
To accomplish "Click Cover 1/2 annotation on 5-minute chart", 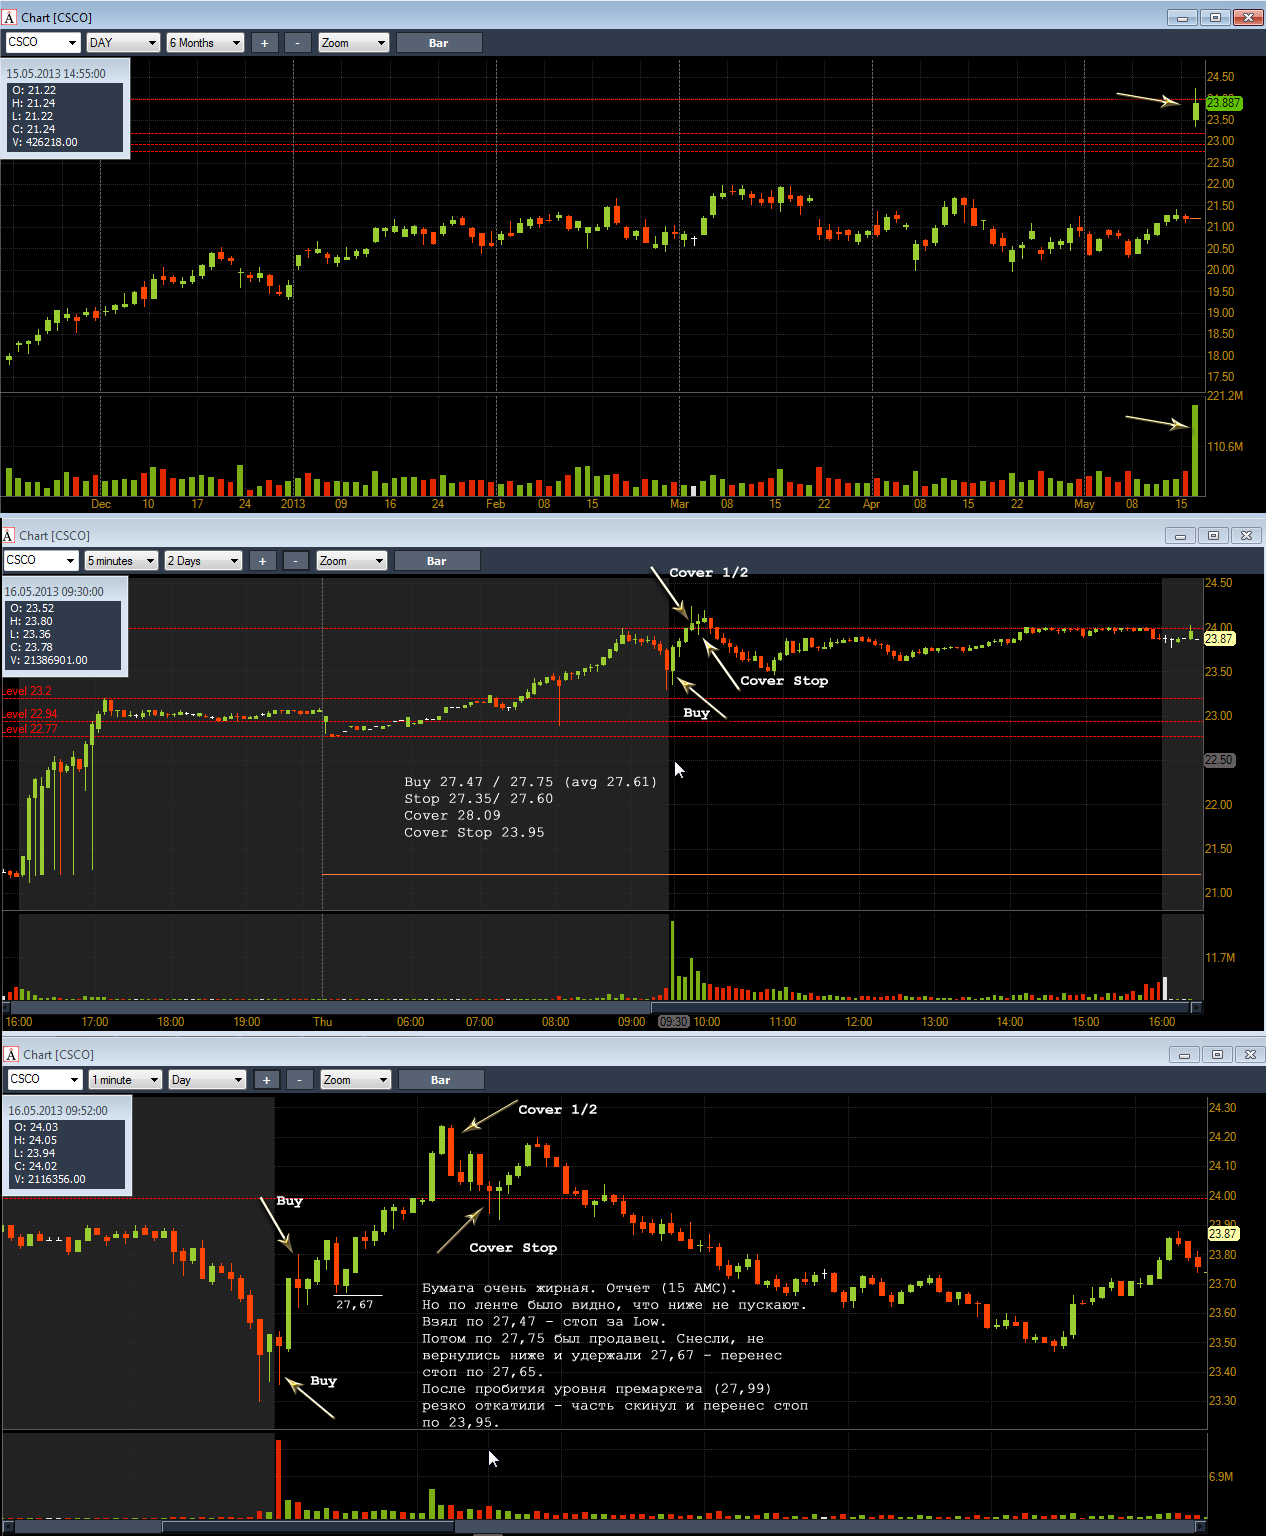I will pyautogui.click(x=709, y=573).
